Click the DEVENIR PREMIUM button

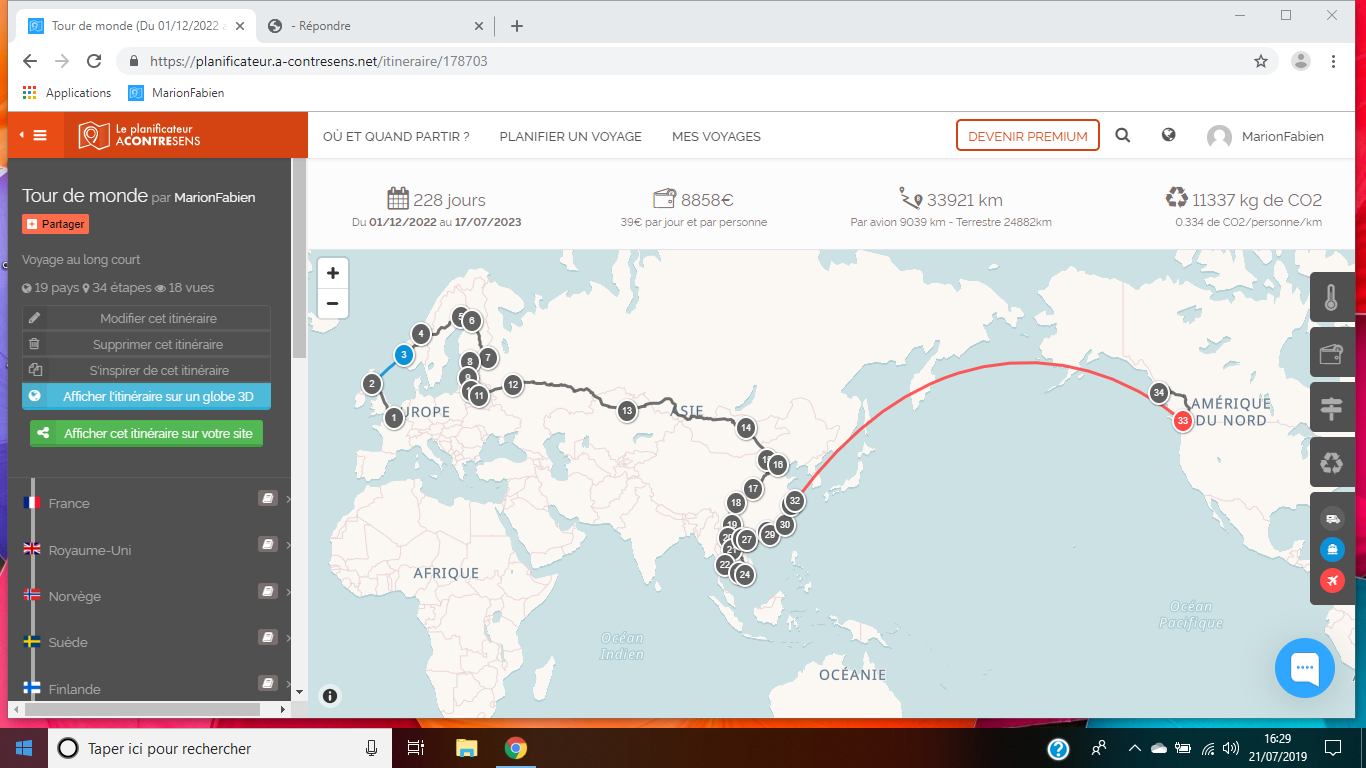pos(1027,136)
